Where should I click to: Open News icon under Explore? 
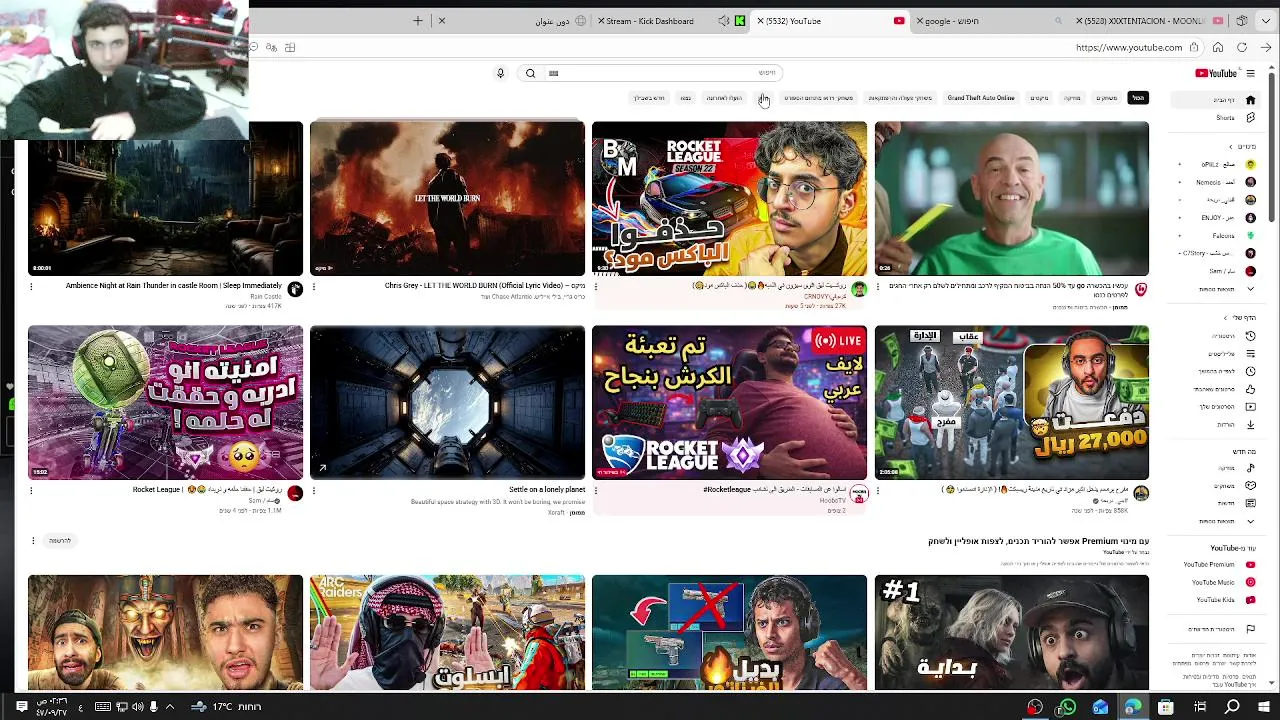(1250, 503)
